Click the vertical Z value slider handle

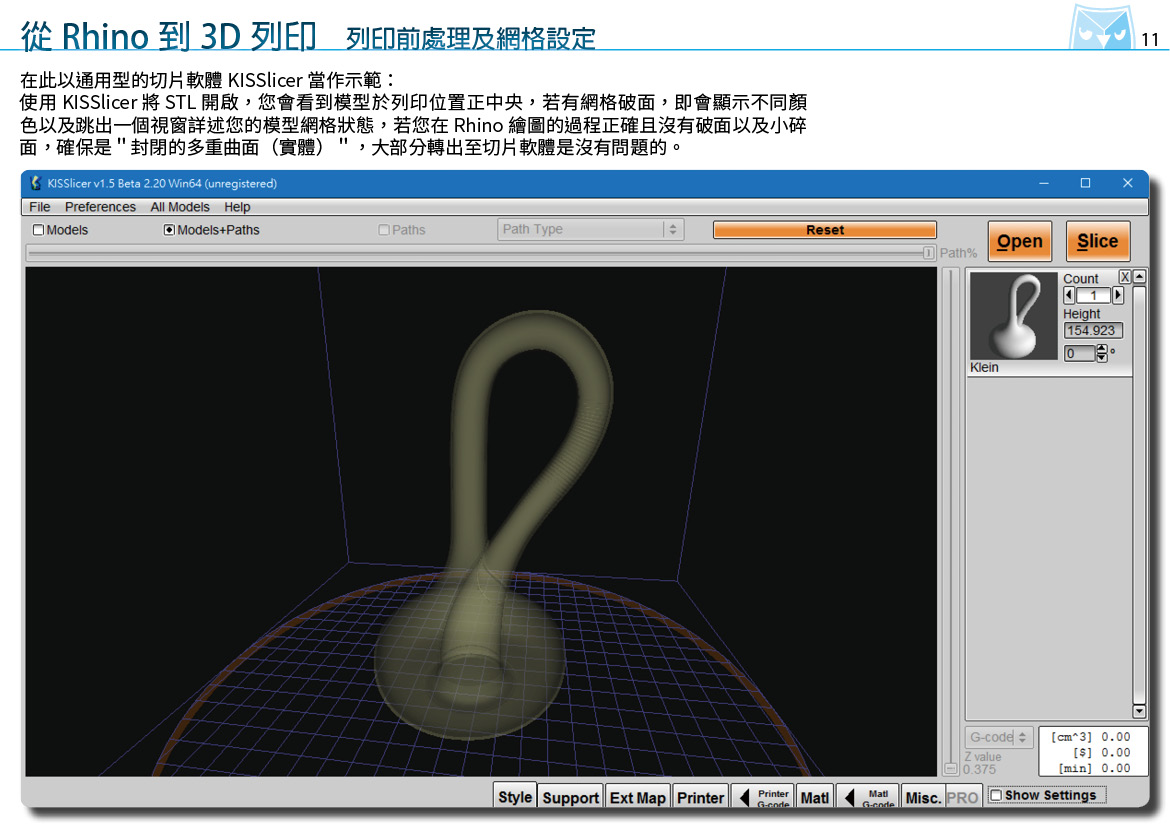[x=951, y=768]
